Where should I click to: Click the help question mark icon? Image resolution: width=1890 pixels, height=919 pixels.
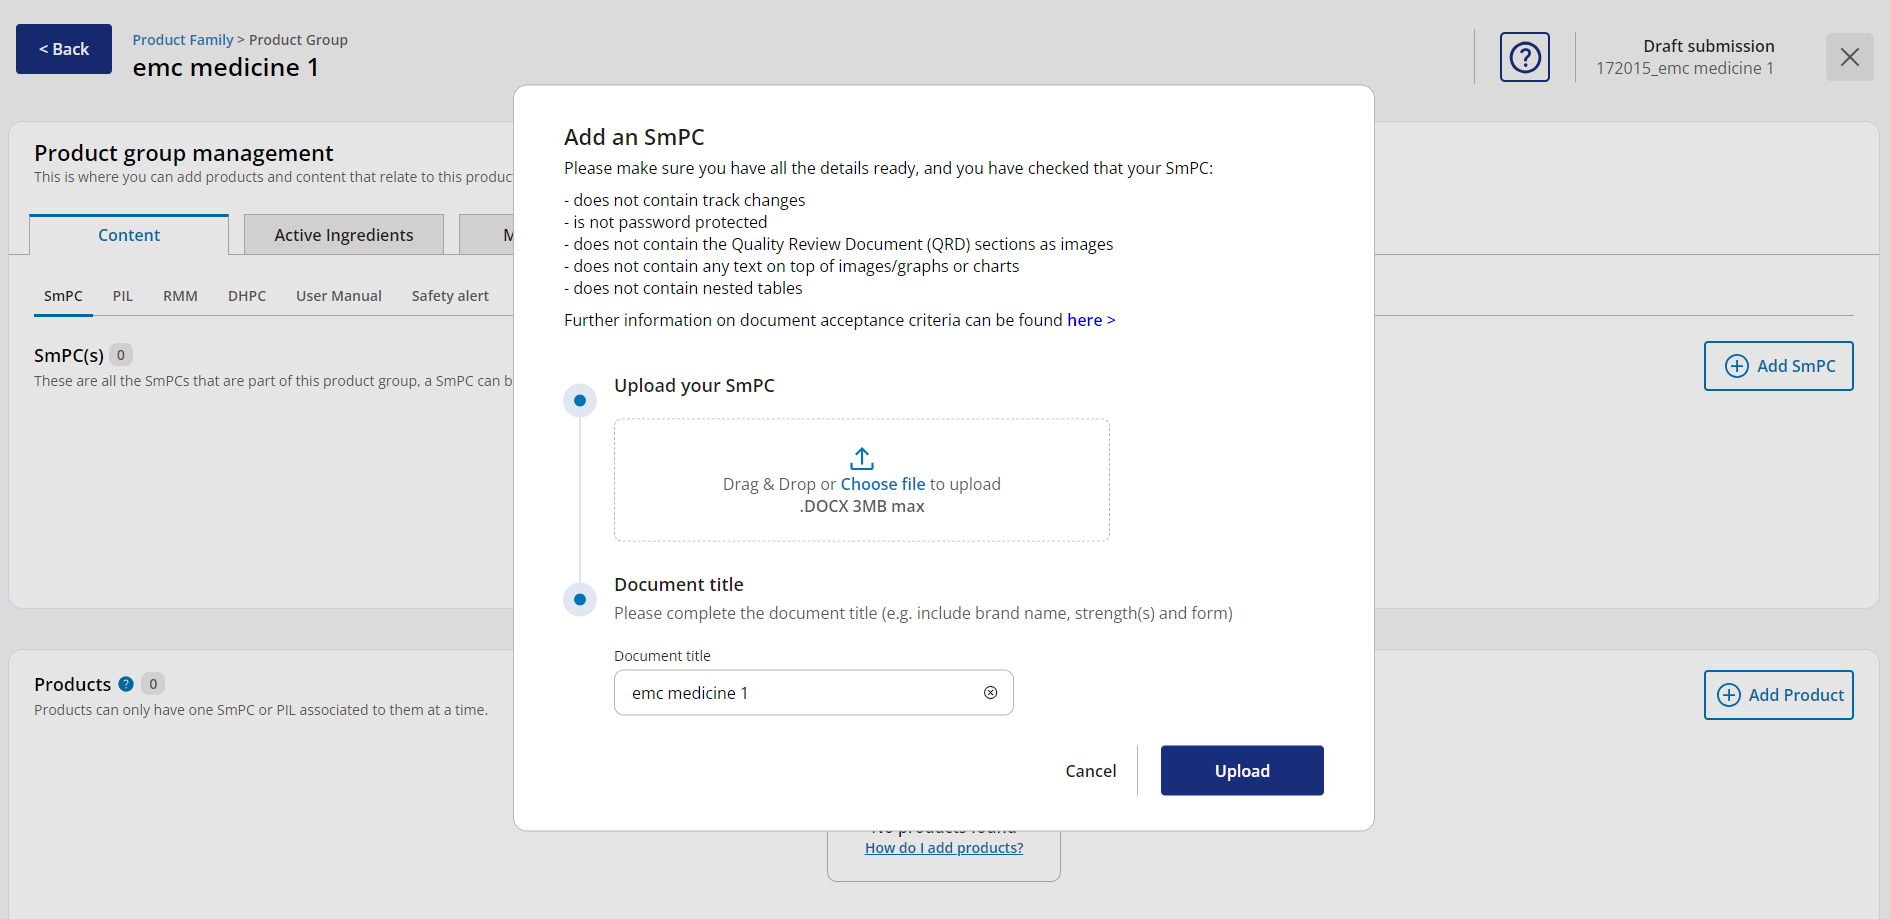click(x=1524, y=57)
